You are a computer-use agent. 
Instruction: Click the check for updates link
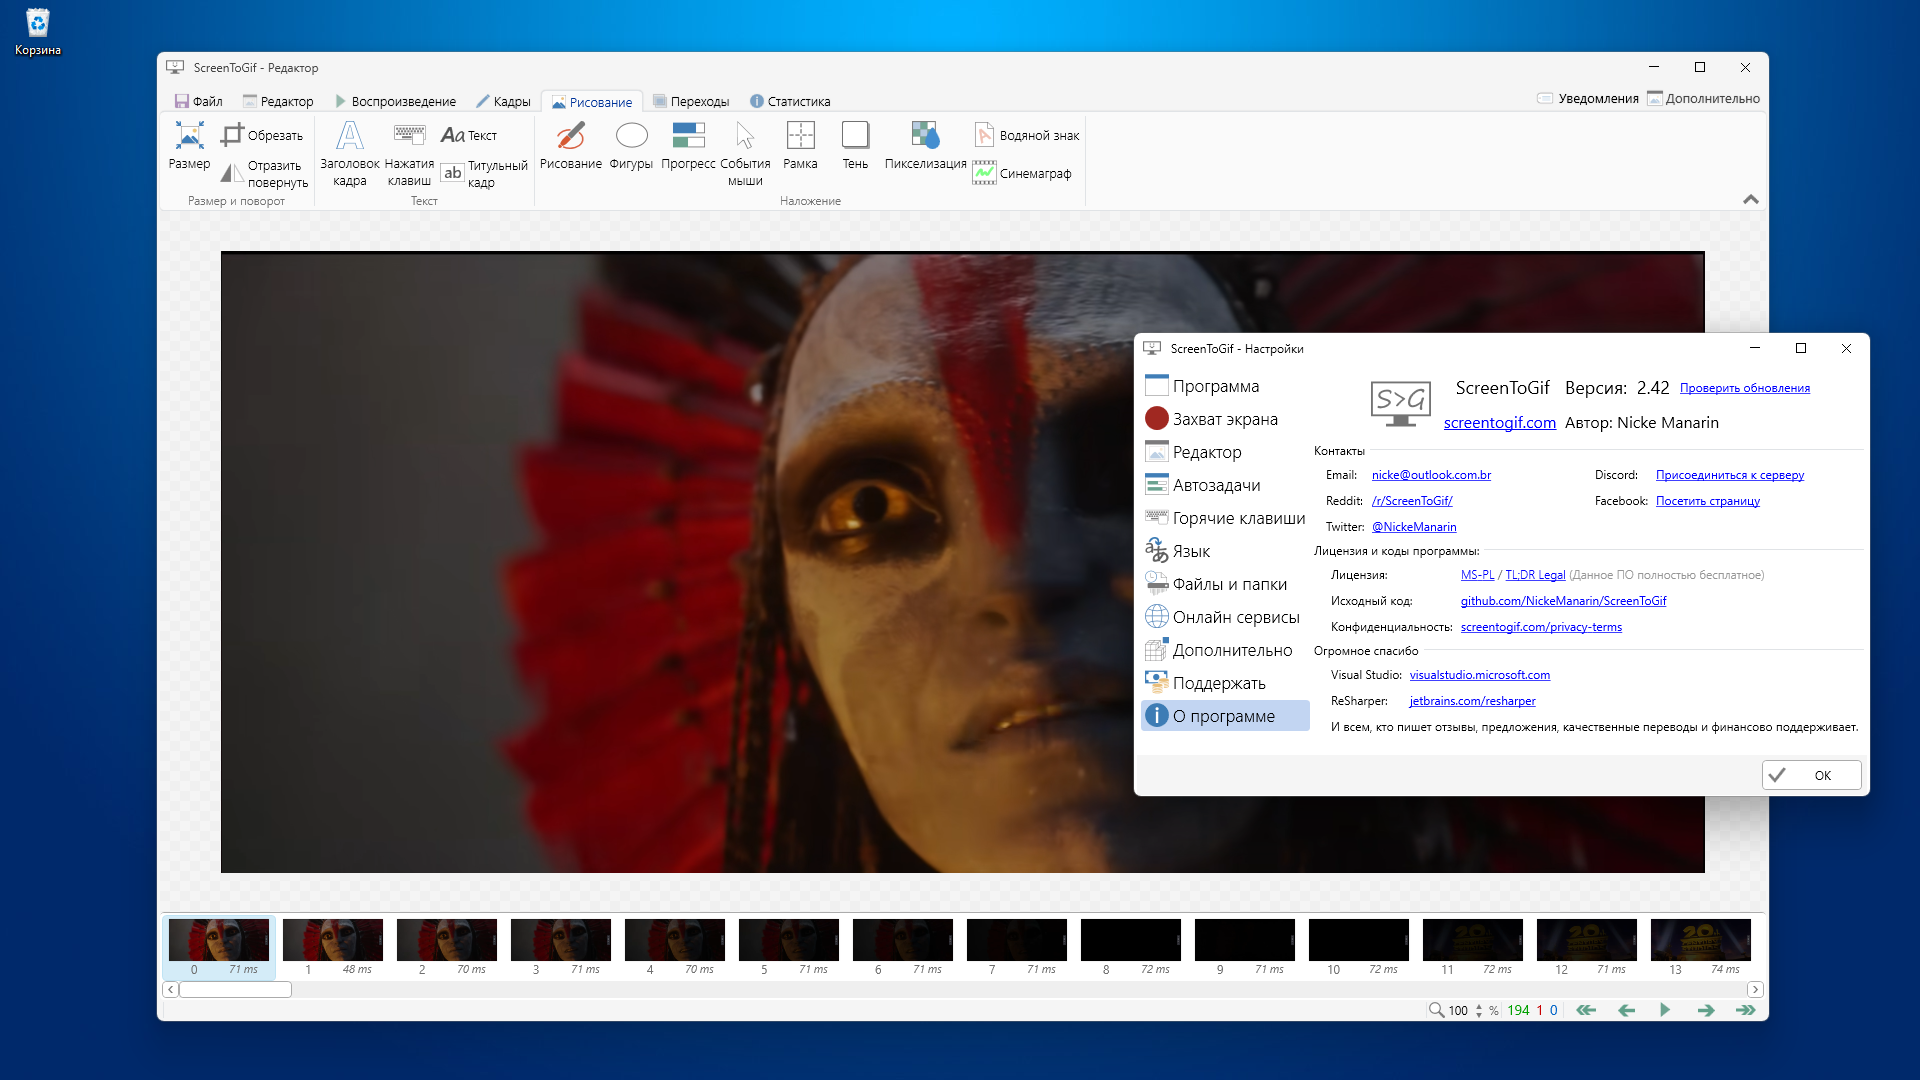tap(1744, 388)
